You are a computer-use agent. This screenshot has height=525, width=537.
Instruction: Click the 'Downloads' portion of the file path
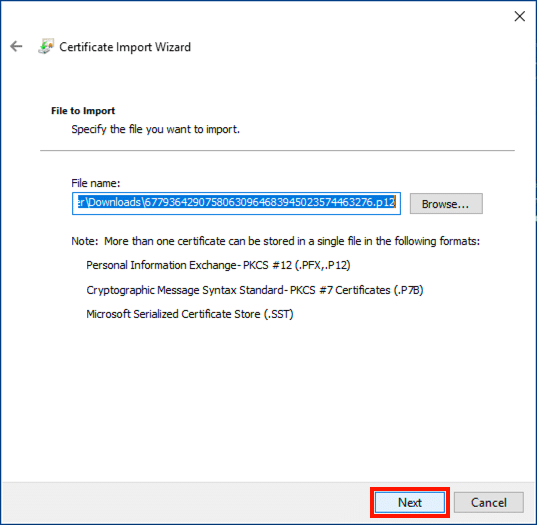click(115, 202)
